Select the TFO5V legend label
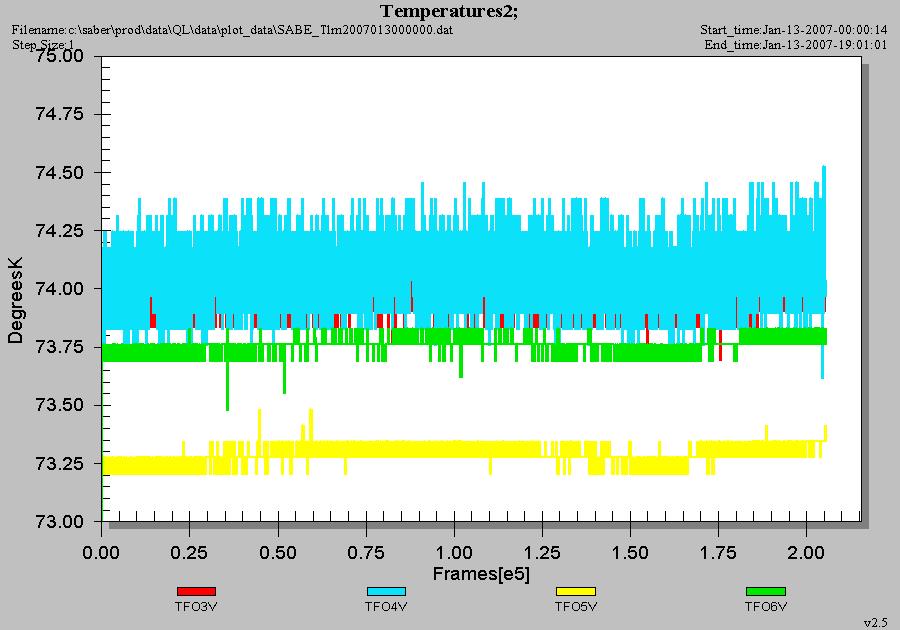The image size is (900, 630). point(576,606)
